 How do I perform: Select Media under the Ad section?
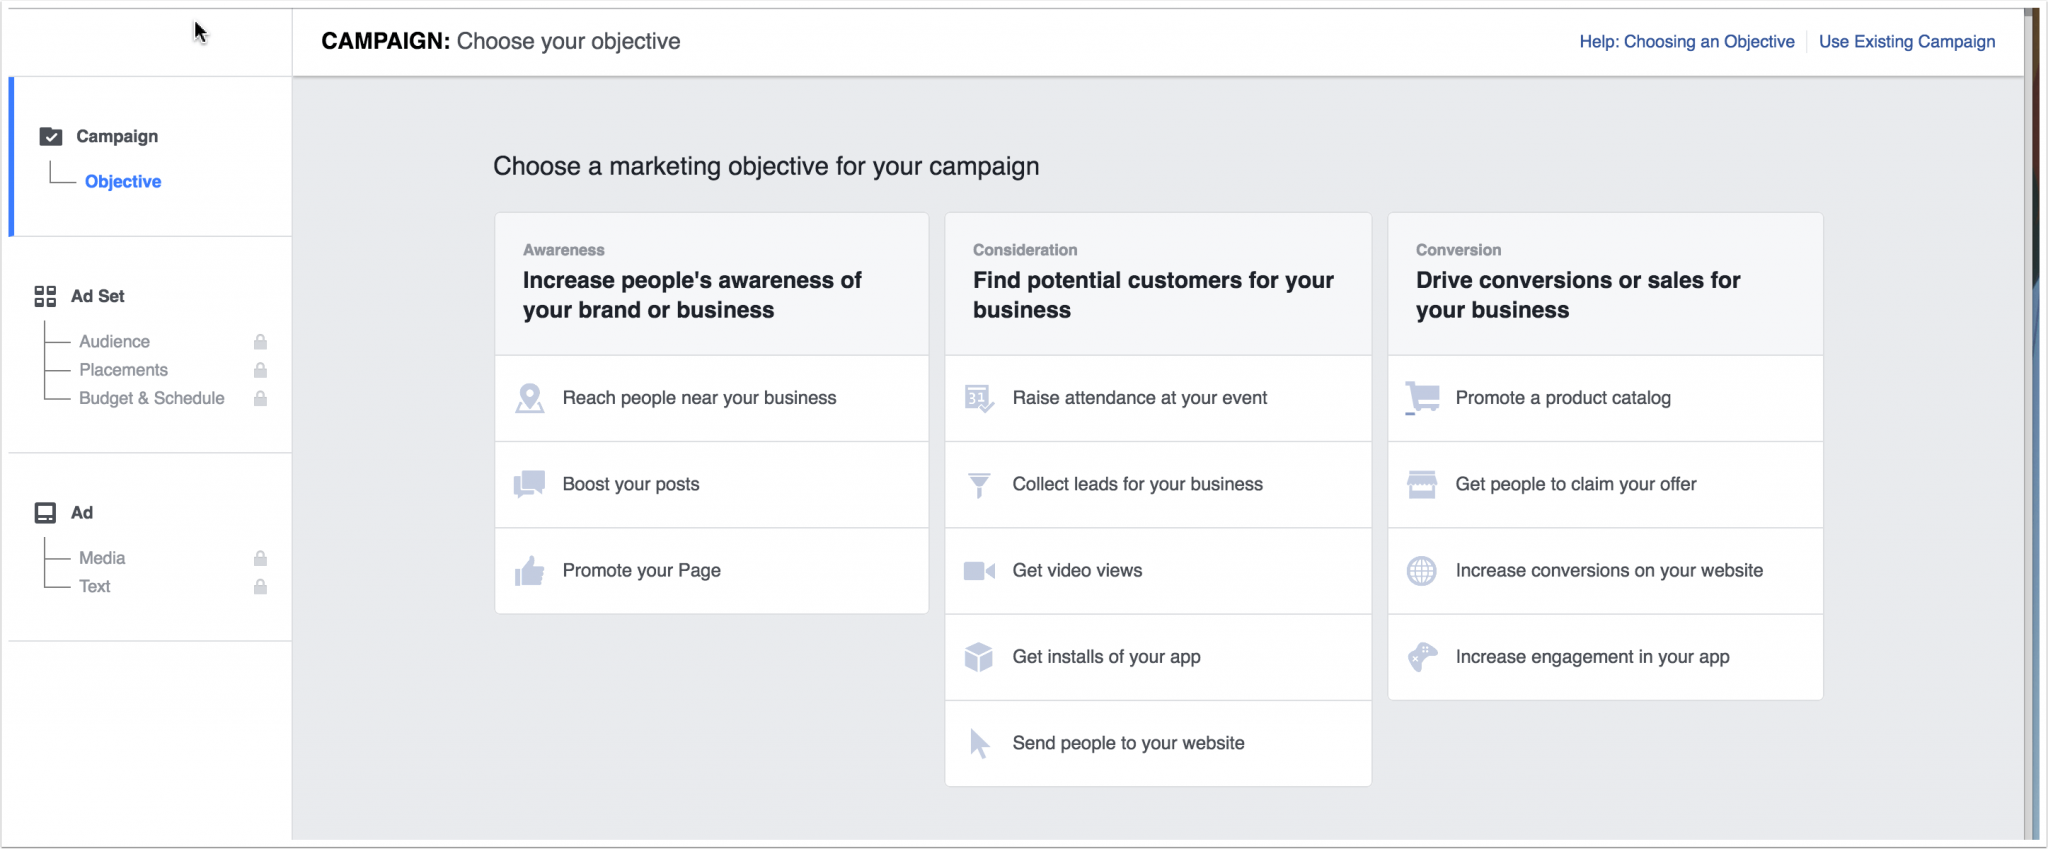click(x=102, y=558)
